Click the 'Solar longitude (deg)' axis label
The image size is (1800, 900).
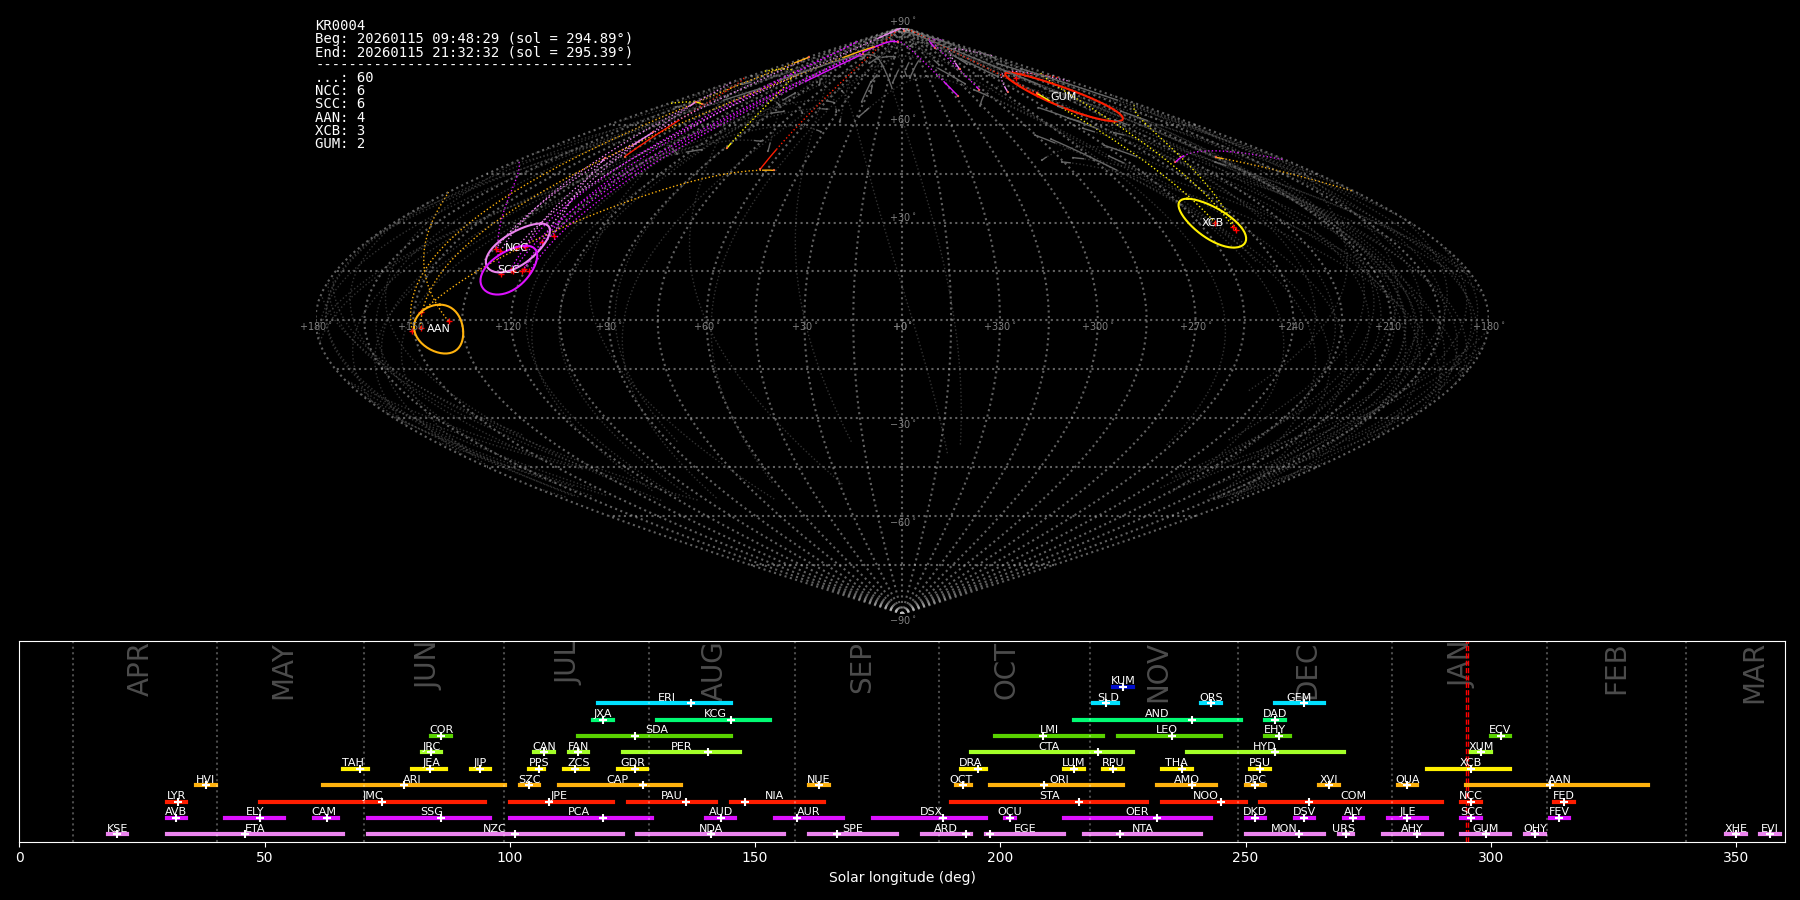pos(901,878)
